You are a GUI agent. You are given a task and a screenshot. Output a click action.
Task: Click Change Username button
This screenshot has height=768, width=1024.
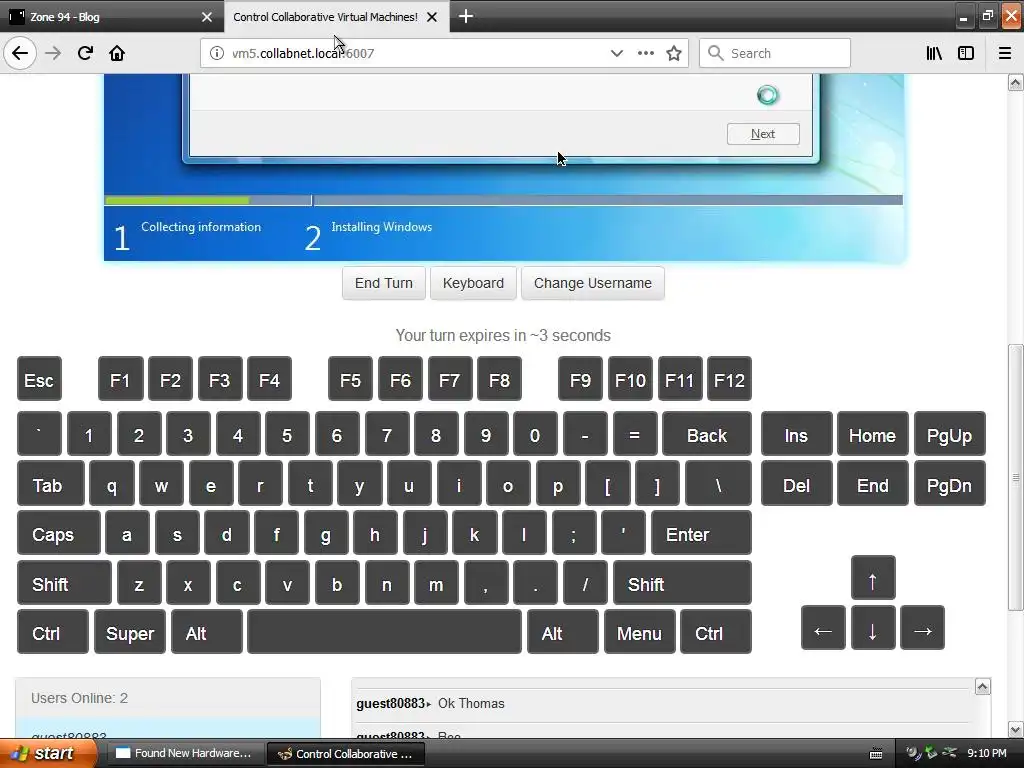point(592,283)
